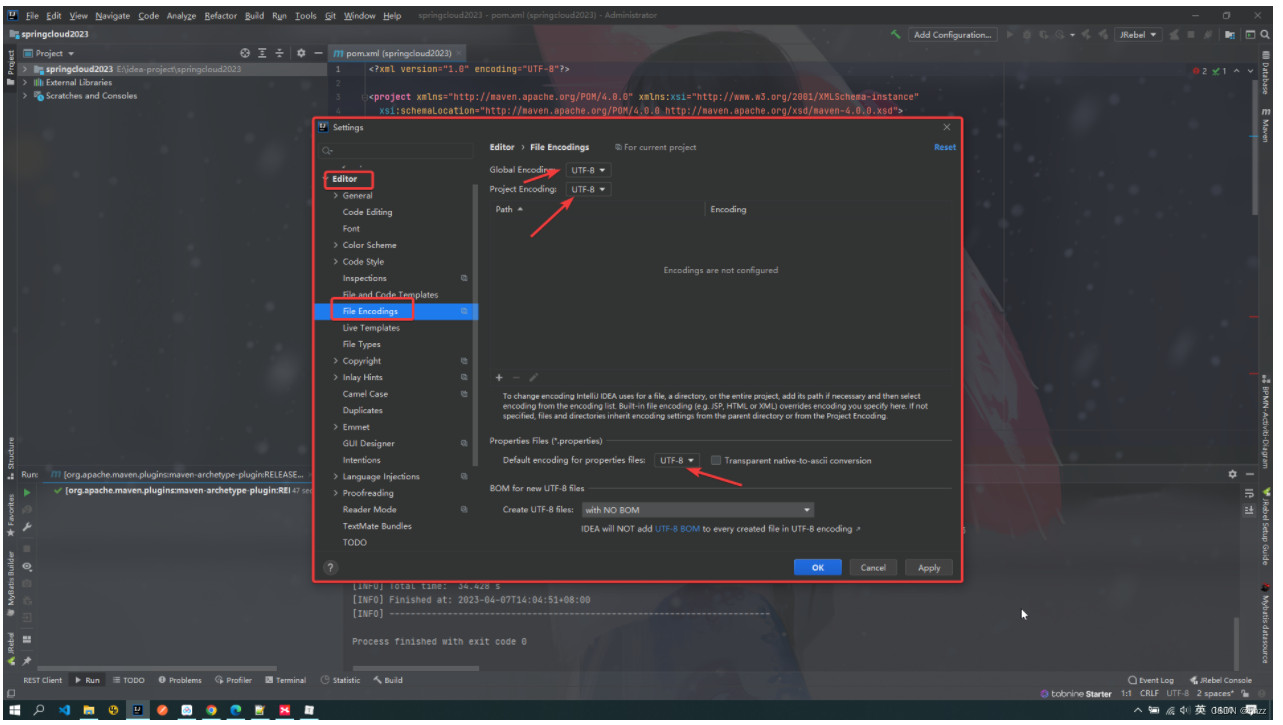Select Code Editing in settings tree

(x=367, y=212)
